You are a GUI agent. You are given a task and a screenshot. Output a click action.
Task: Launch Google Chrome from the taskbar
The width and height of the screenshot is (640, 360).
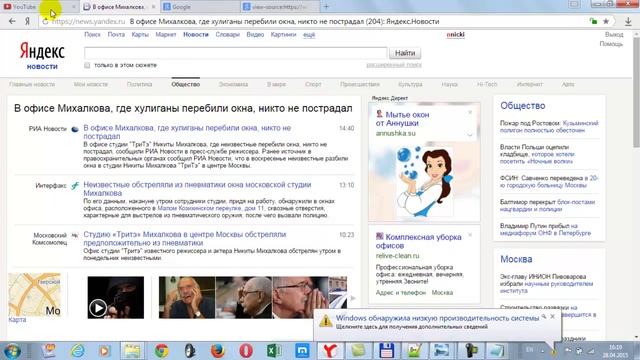pyautogui.click(x=162, y=351)
